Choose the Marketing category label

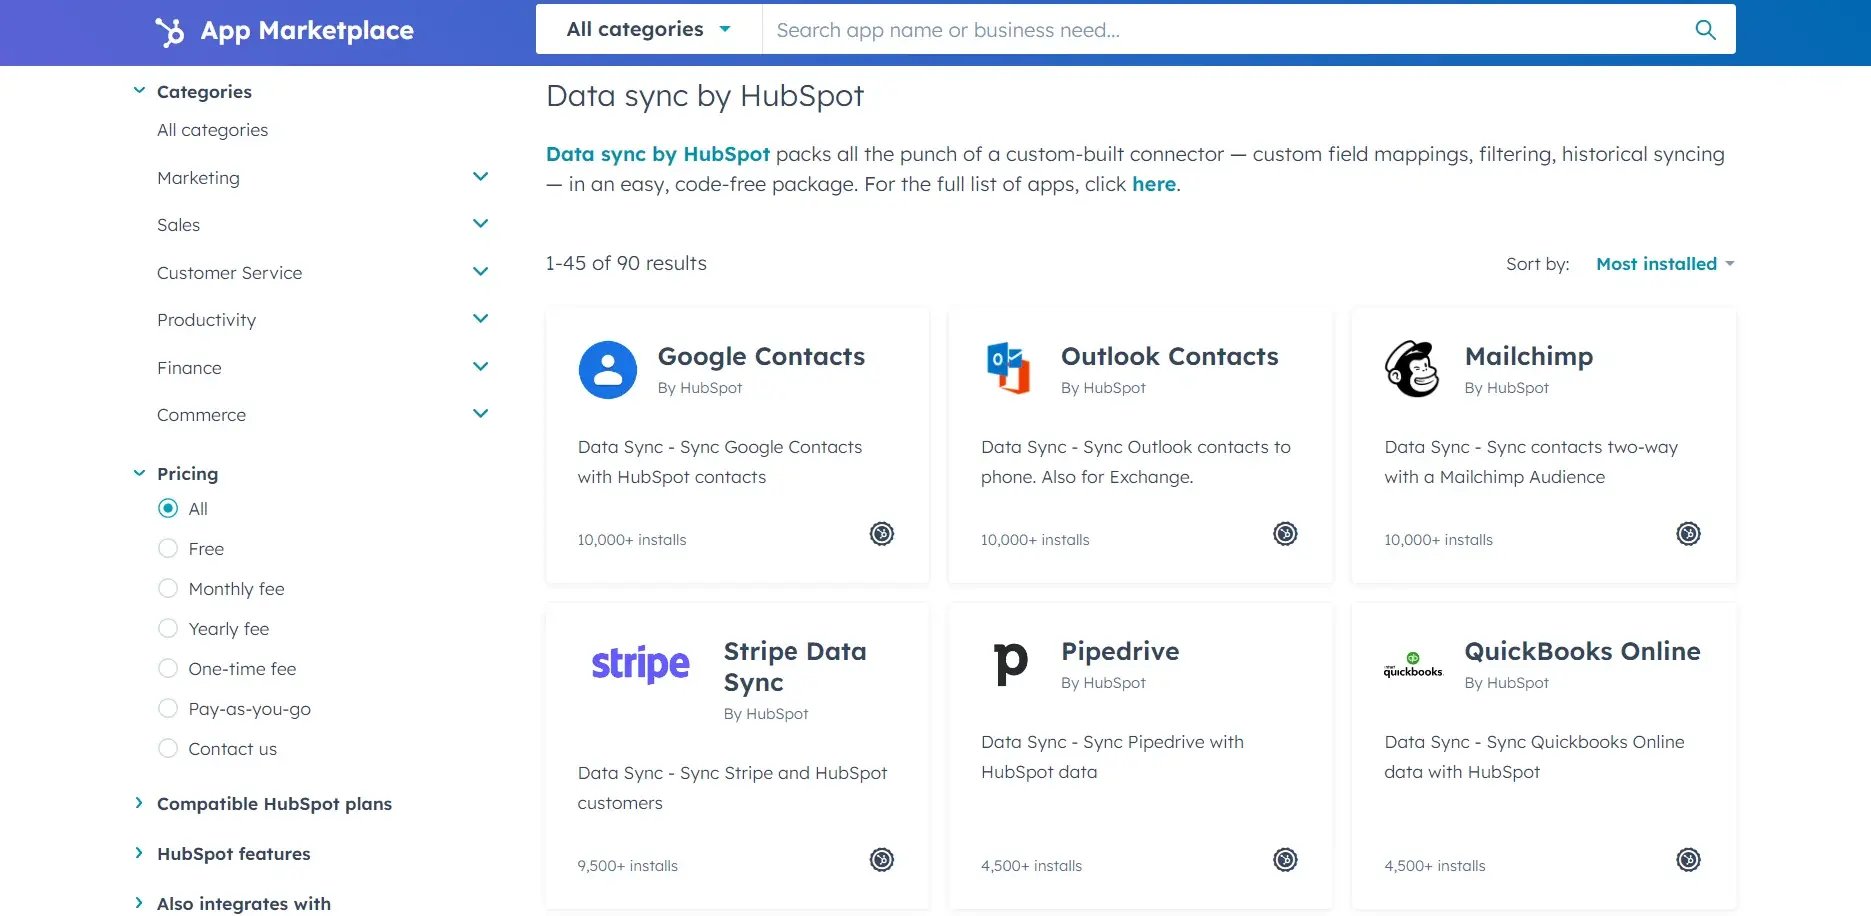pos(198,178)
